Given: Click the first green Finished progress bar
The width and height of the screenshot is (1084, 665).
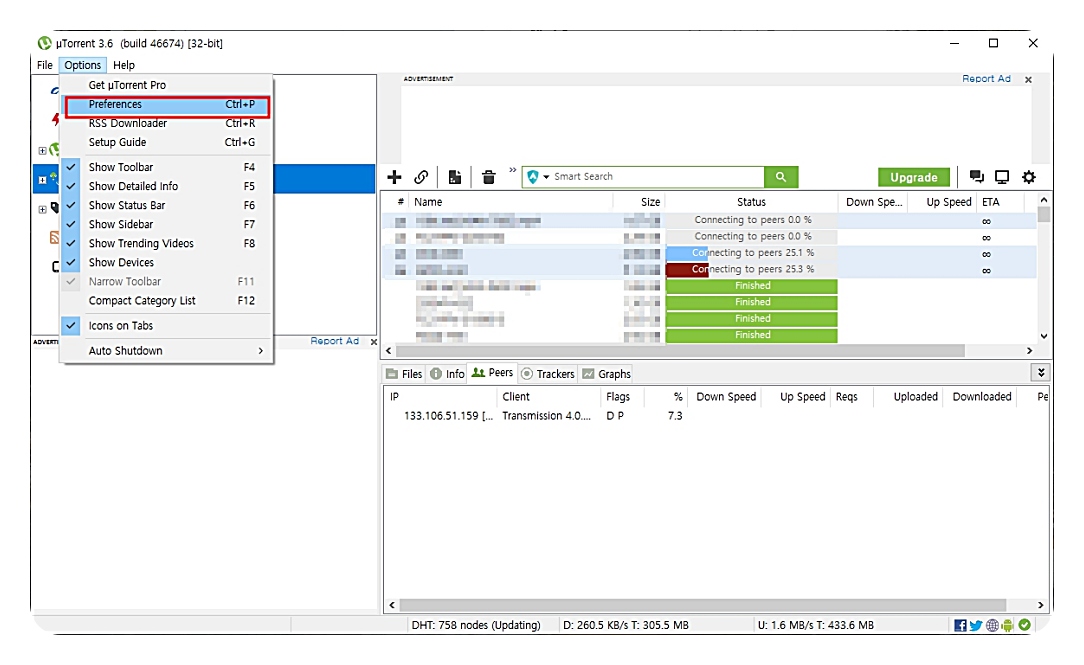Looking at the screenshot, I should tap(751, 285).
